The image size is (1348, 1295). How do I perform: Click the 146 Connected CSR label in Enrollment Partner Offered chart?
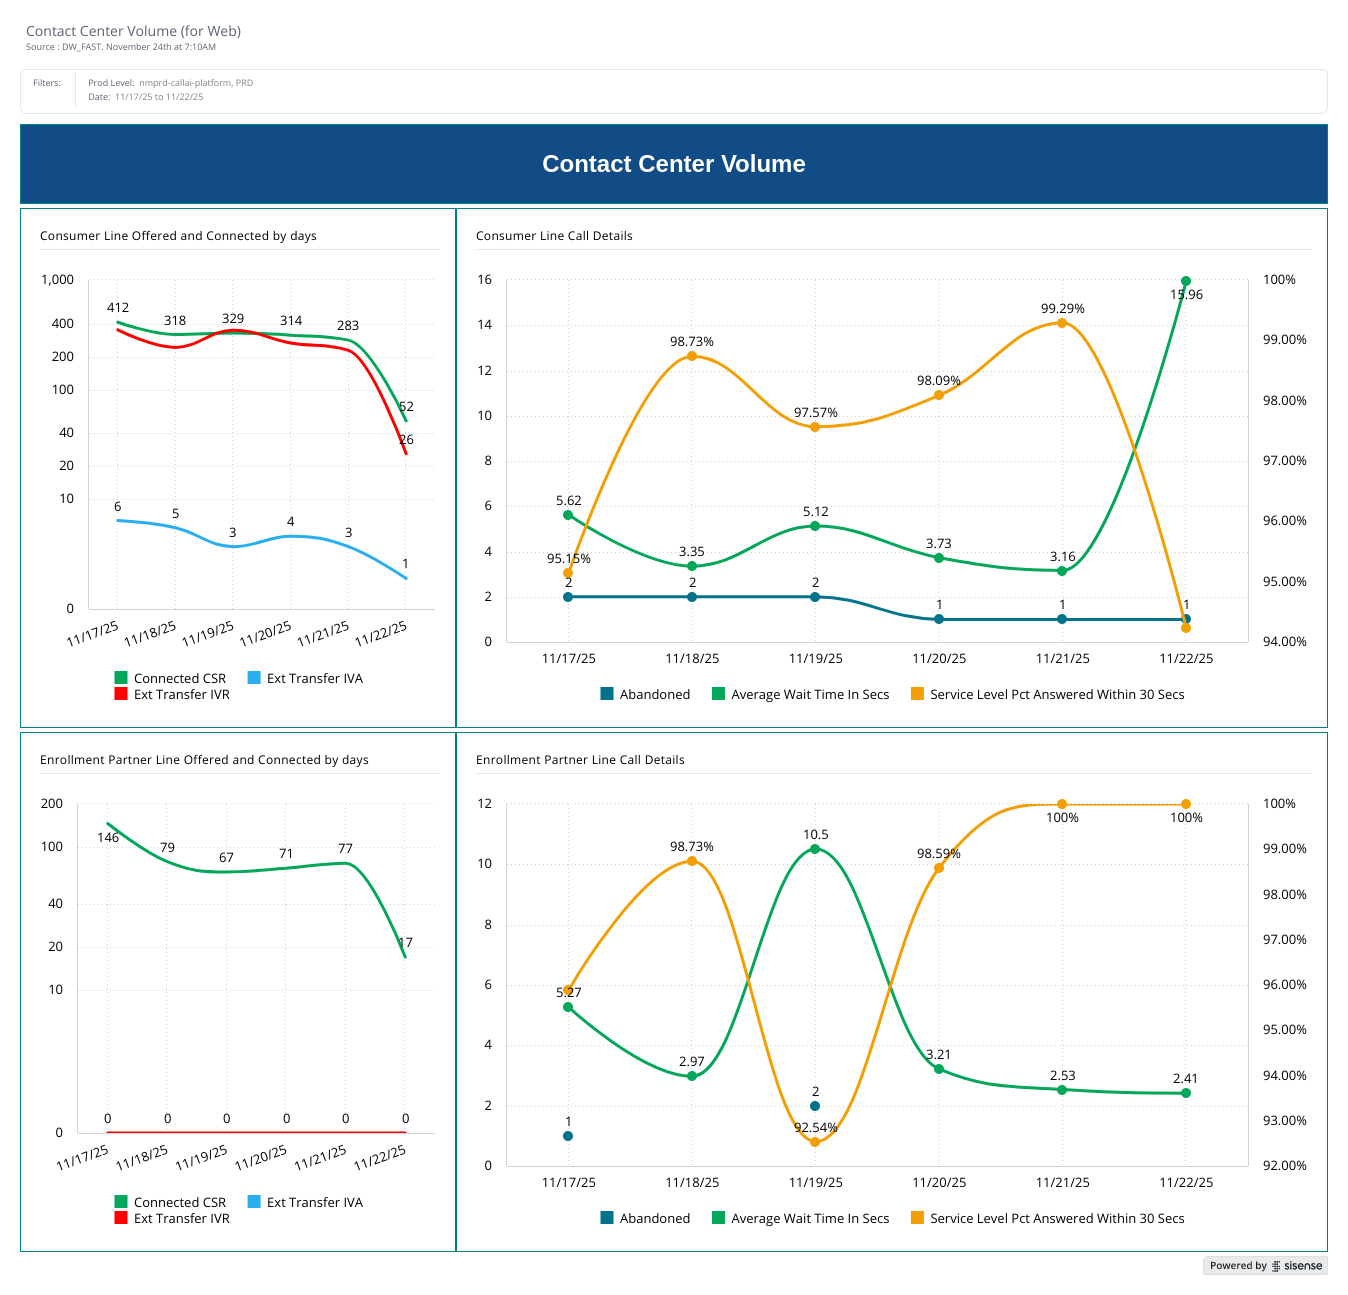point(108,838)
